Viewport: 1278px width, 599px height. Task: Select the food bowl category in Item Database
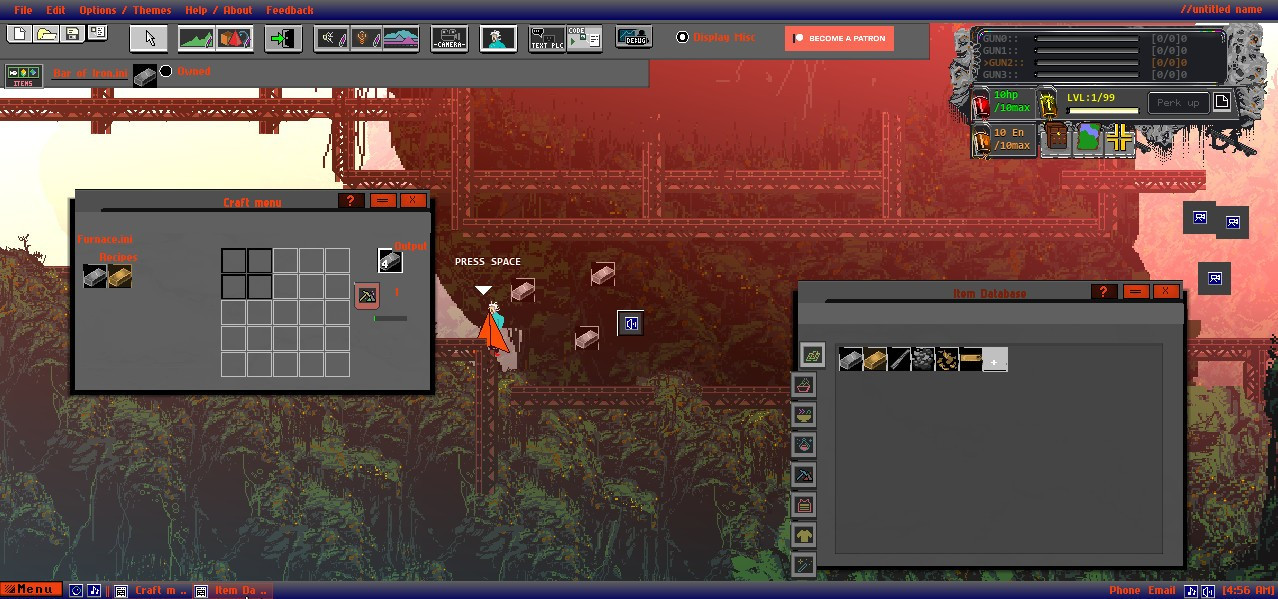(803, 385)
